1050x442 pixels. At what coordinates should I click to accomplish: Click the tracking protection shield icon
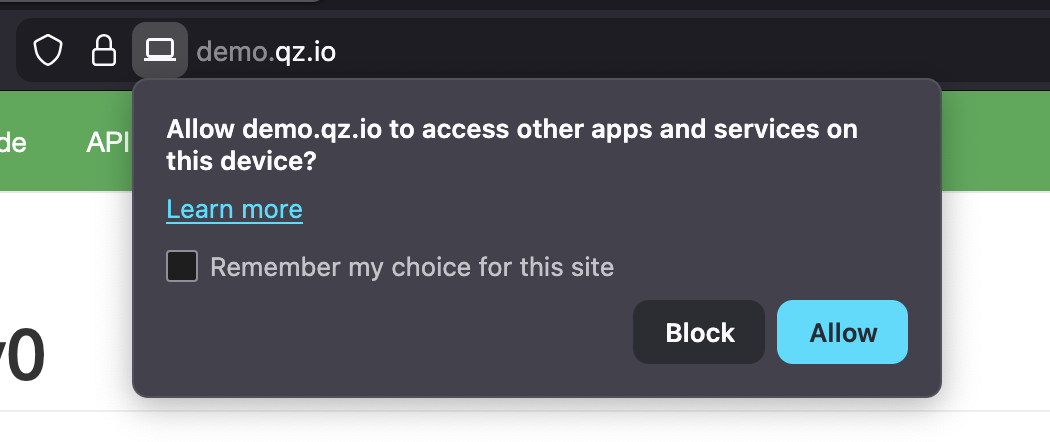(49, 50)
